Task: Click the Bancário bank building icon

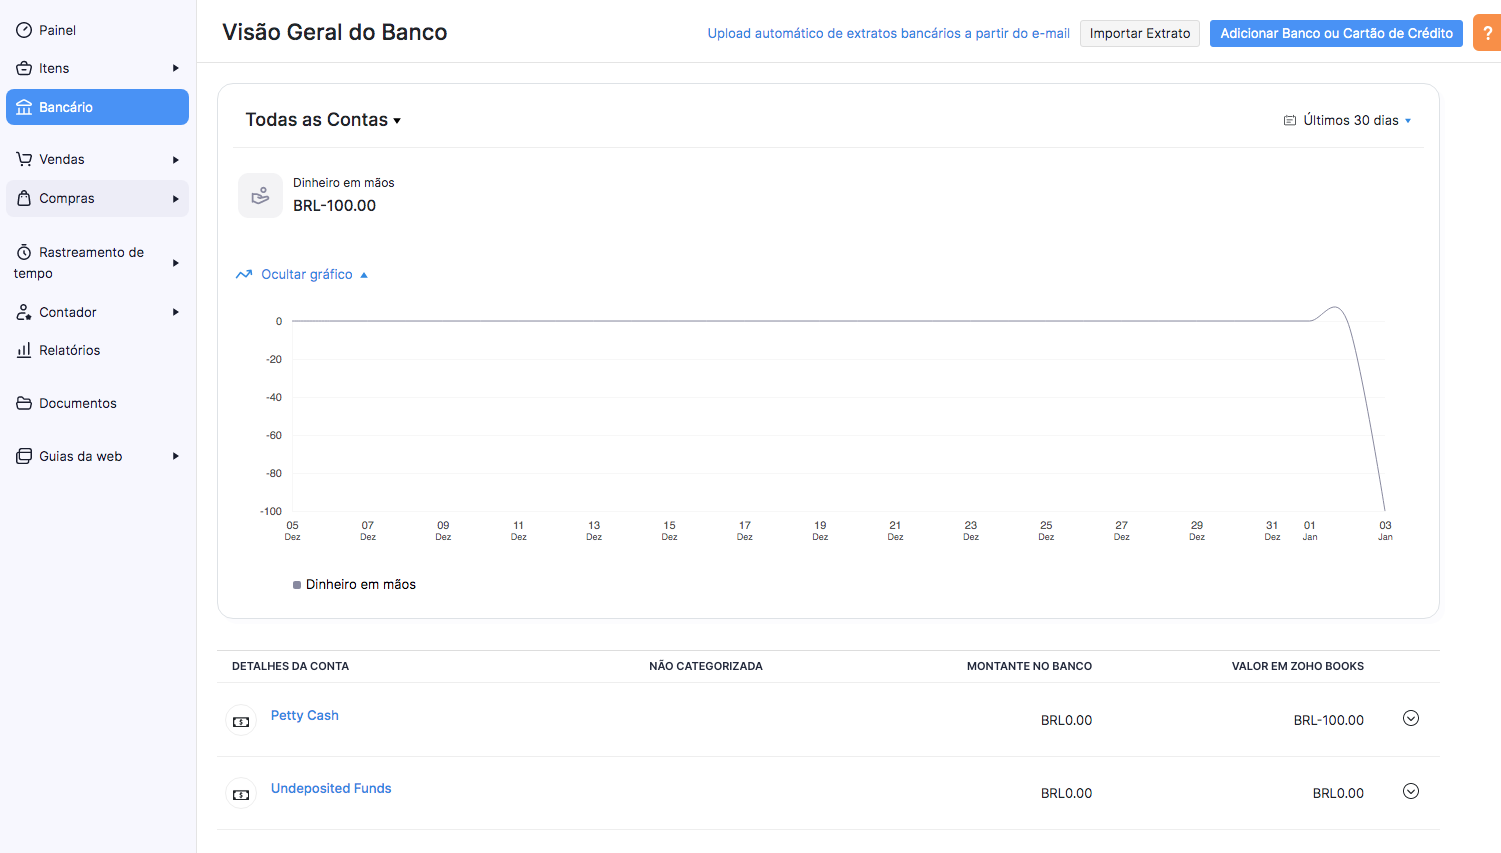Action: pyautogui.click(x=24, y=107)
